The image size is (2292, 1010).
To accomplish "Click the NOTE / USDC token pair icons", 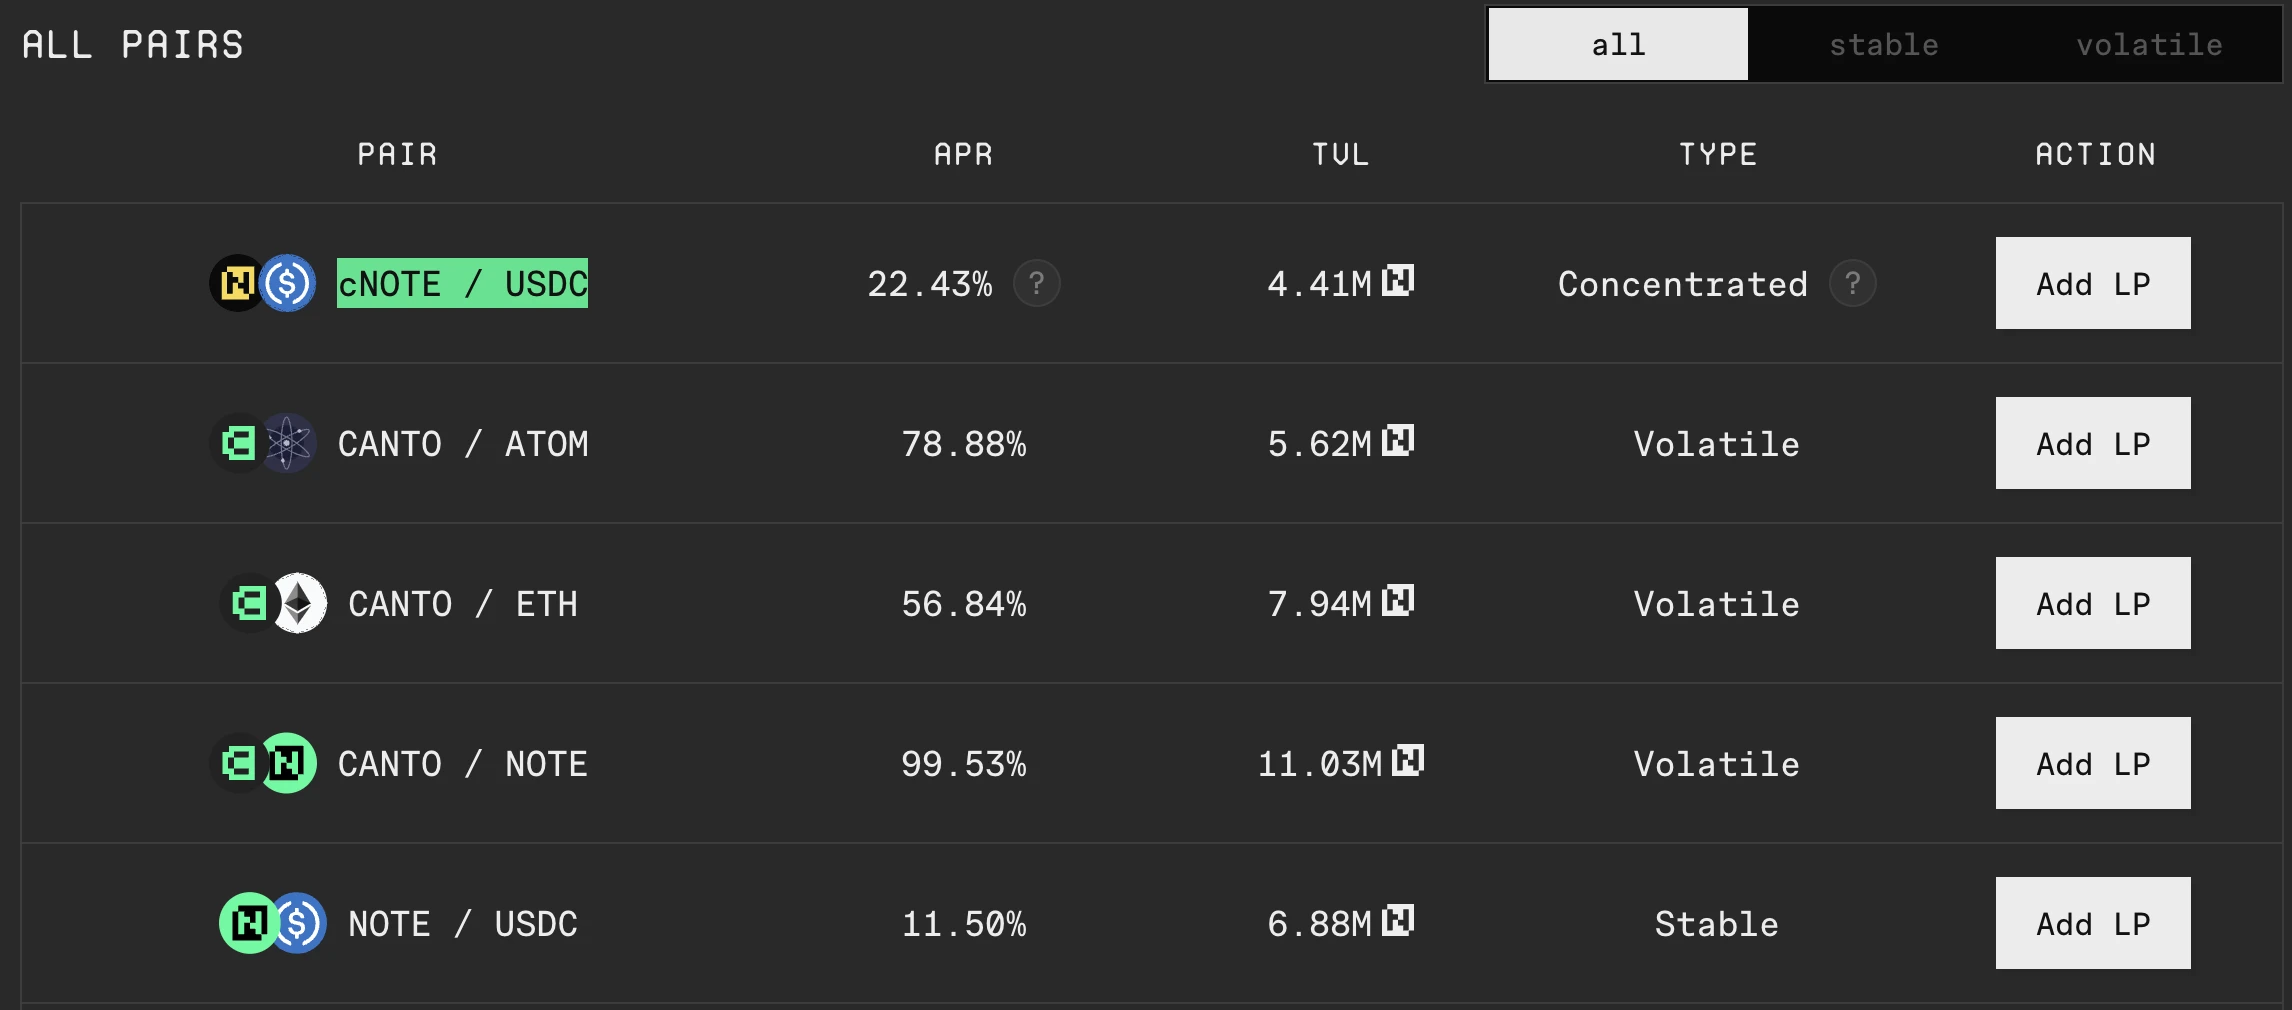I will point(273,923).
